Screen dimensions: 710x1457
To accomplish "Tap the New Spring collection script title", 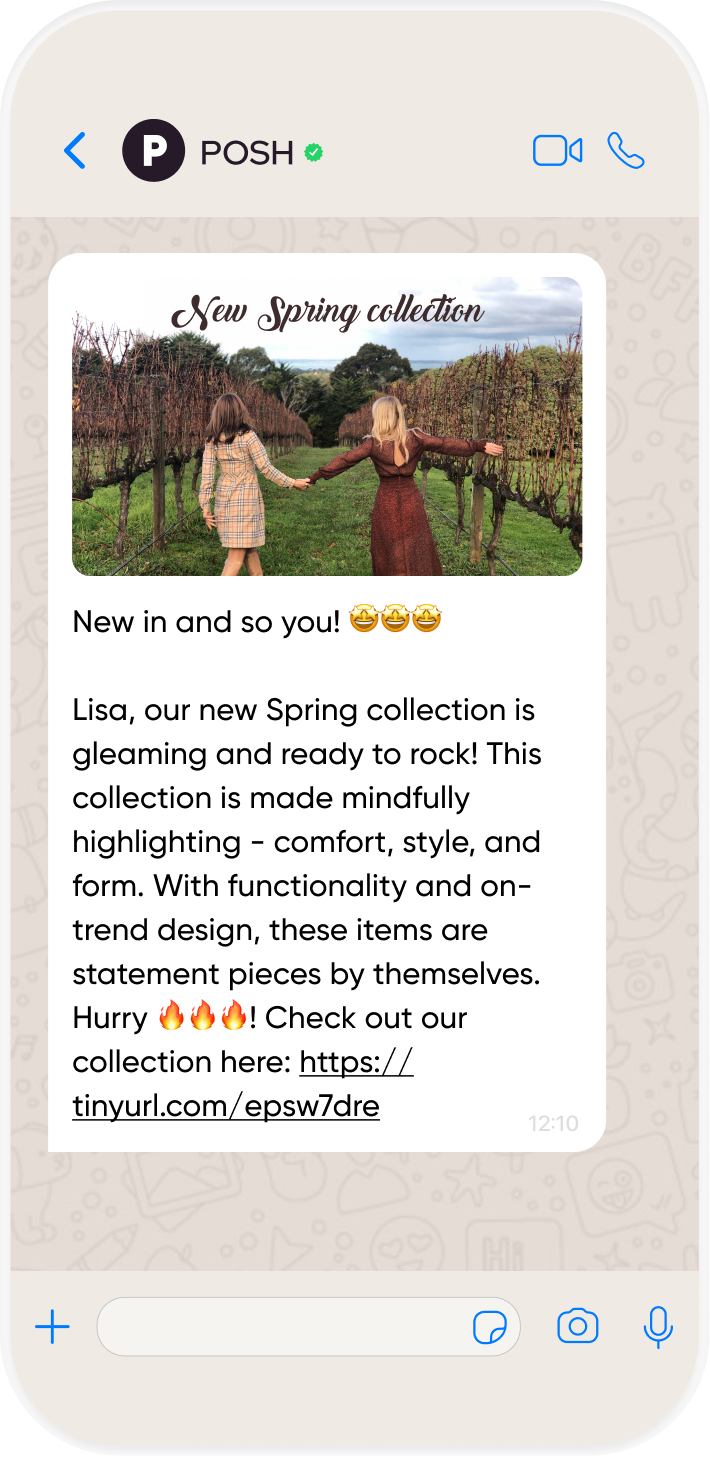I will [x=328, y=312].
